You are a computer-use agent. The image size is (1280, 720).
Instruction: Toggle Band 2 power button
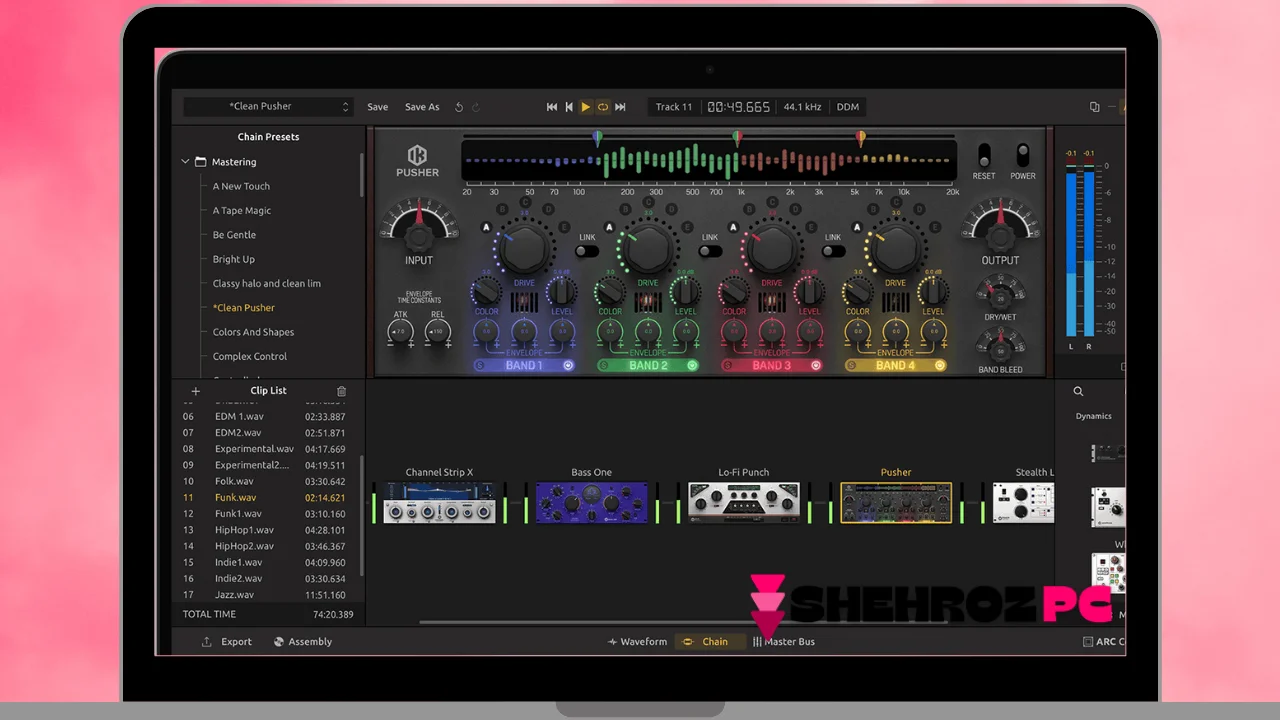click(x=692, y=366)
